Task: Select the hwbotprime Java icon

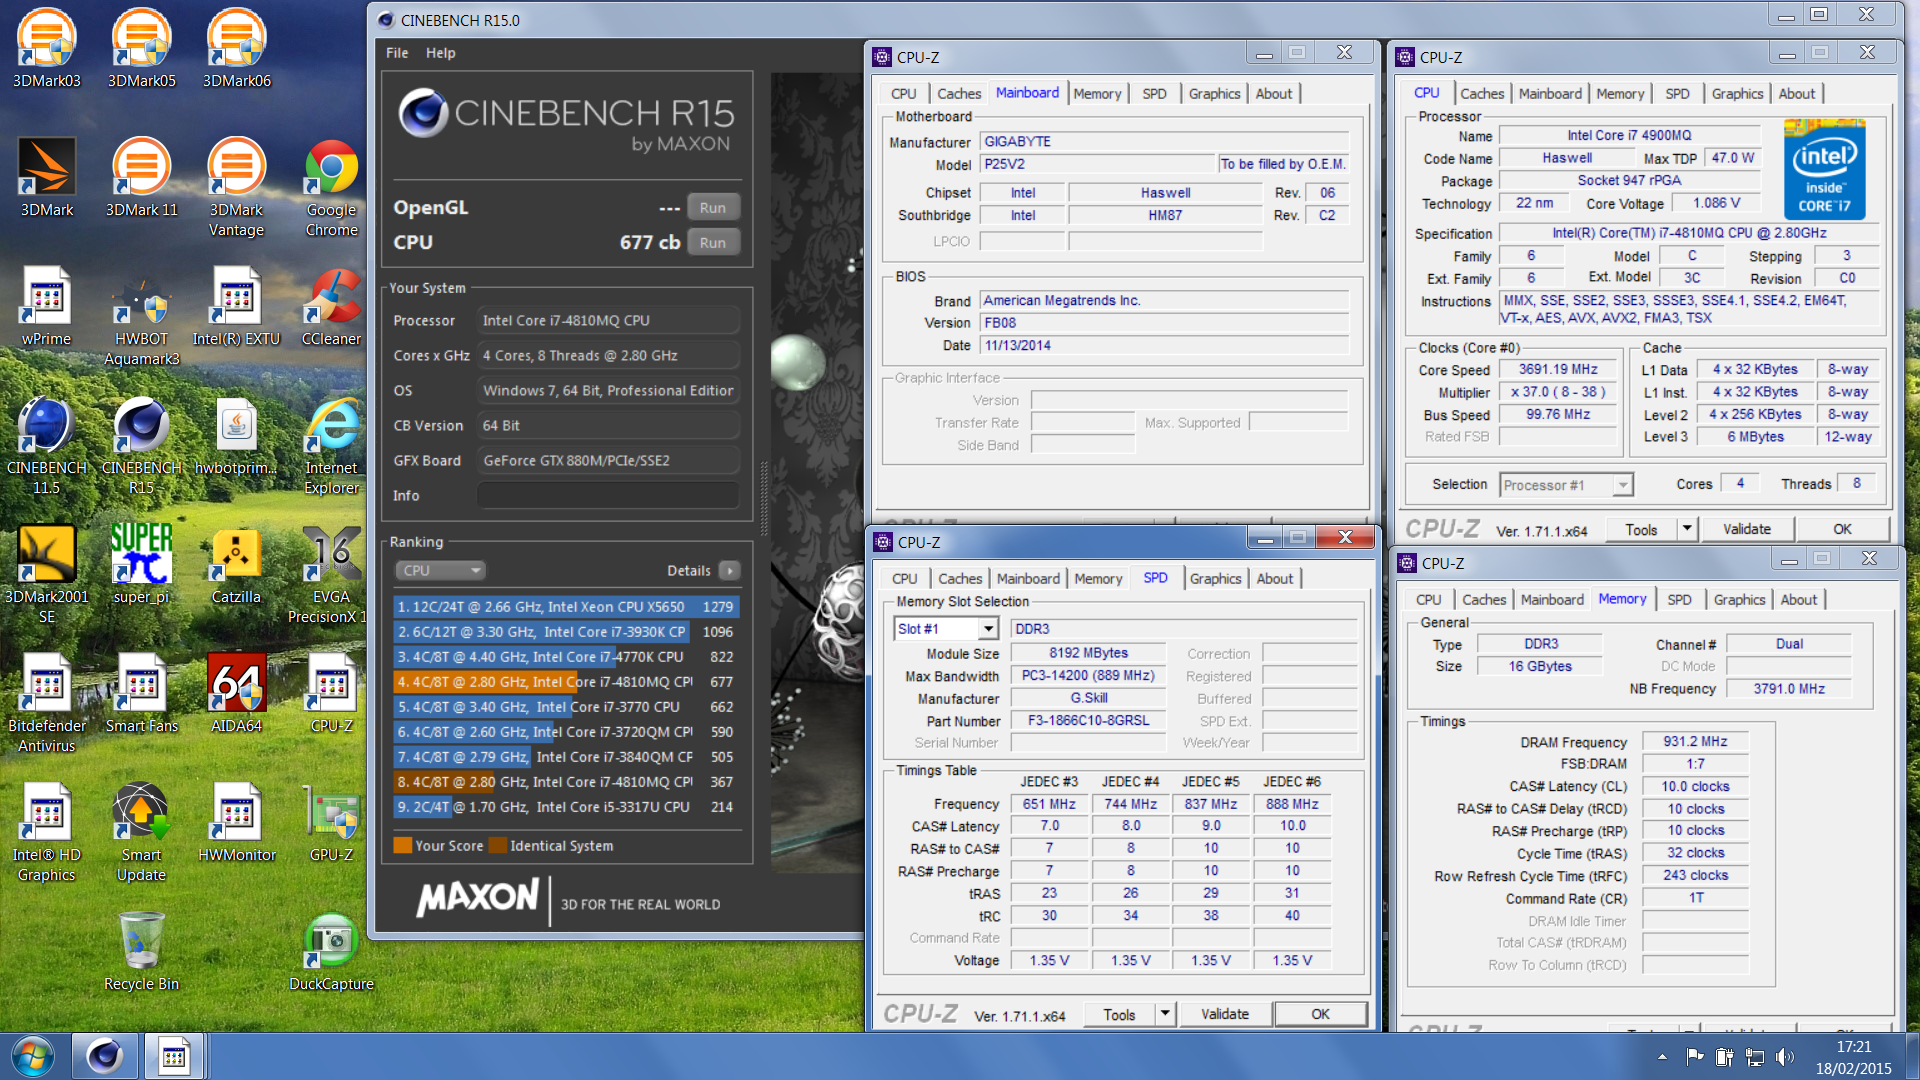Action: (x=236, y=436)
